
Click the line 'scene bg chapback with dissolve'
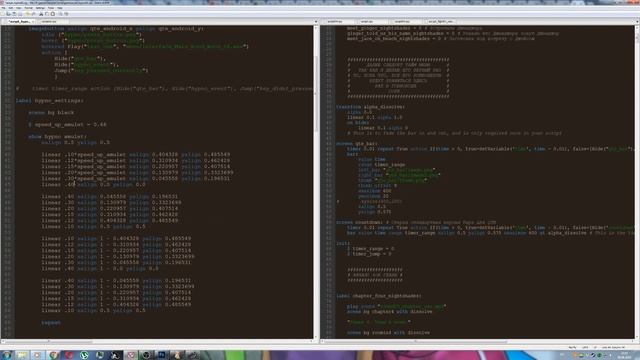[389, 312]
